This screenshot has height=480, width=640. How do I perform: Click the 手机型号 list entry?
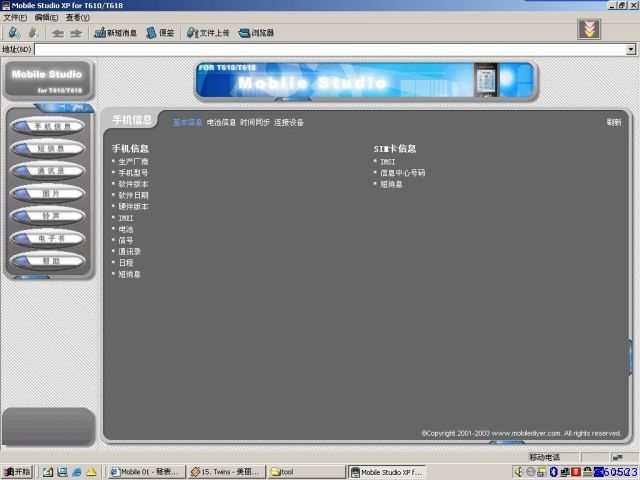pyautogui.click(x=133, y=173)
